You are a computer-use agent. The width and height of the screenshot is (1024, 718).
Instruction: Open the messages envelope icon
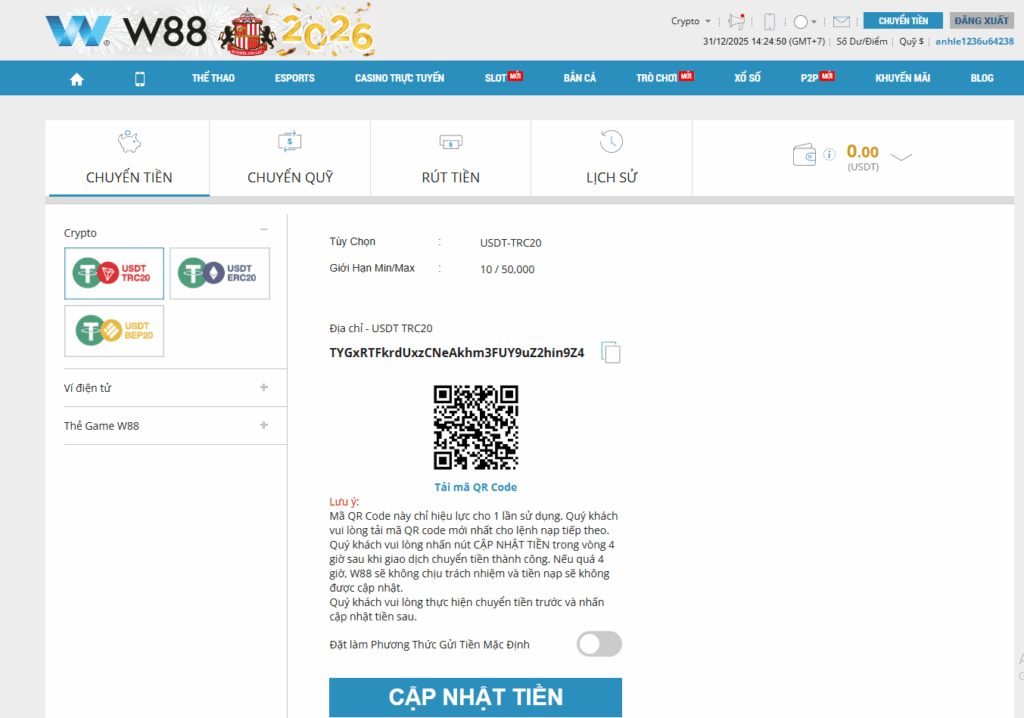841,21
